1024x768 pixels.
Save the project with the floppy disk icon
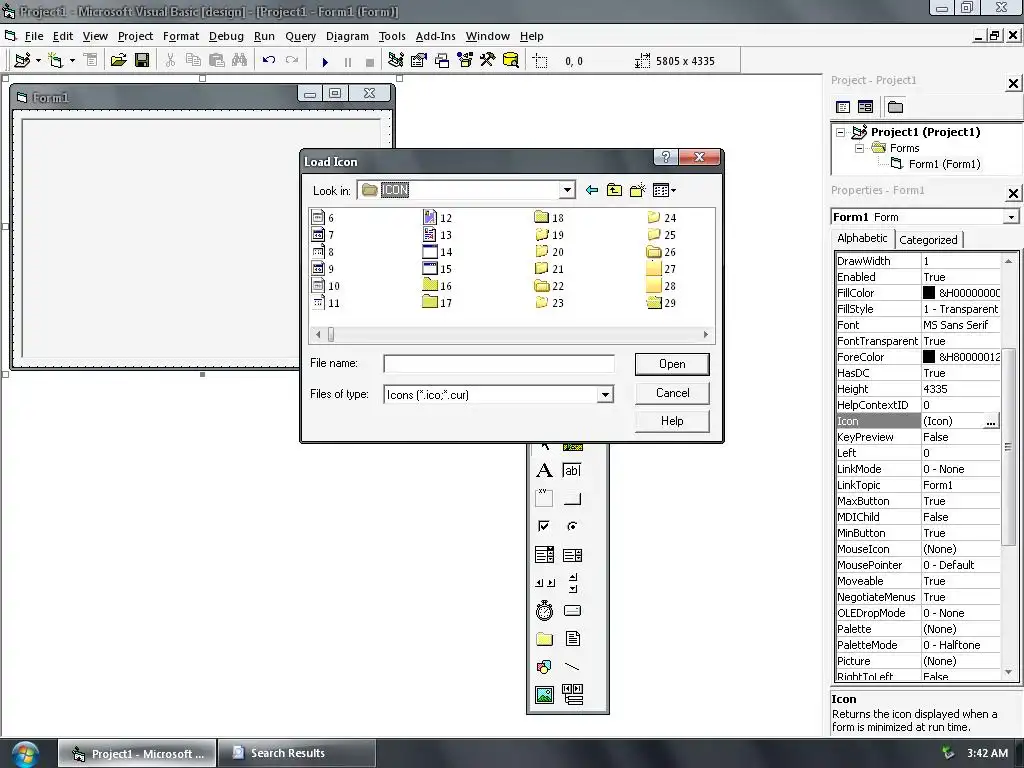coord(142,61)
